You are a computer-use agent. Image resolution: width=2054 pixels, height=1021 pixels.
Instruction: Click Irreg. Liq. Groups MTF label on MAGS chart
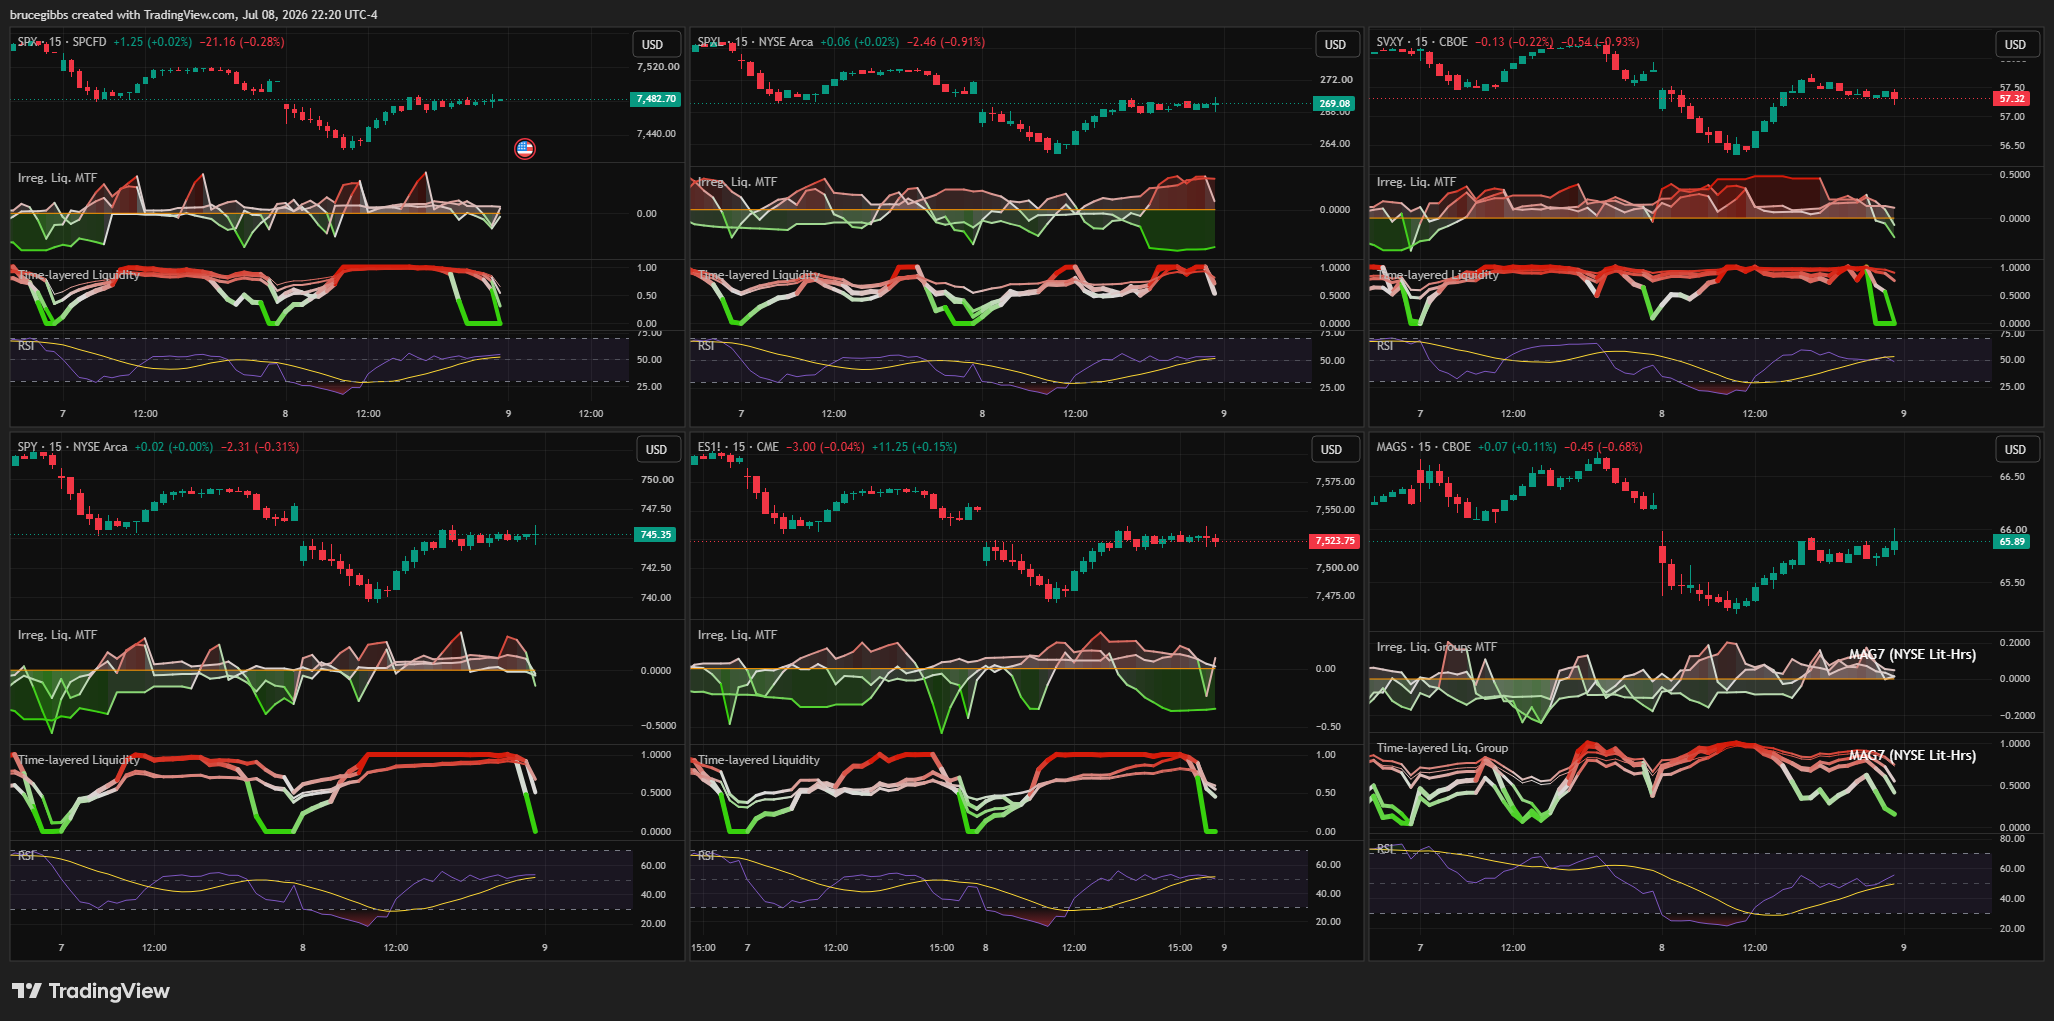coord(1437,647)
